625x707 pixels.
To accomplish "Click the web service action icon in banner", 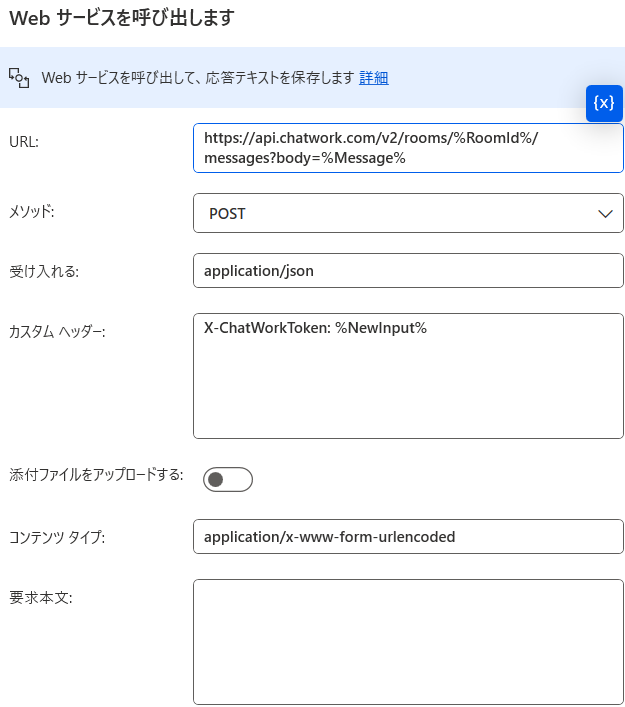I will [x=19, y=78].
